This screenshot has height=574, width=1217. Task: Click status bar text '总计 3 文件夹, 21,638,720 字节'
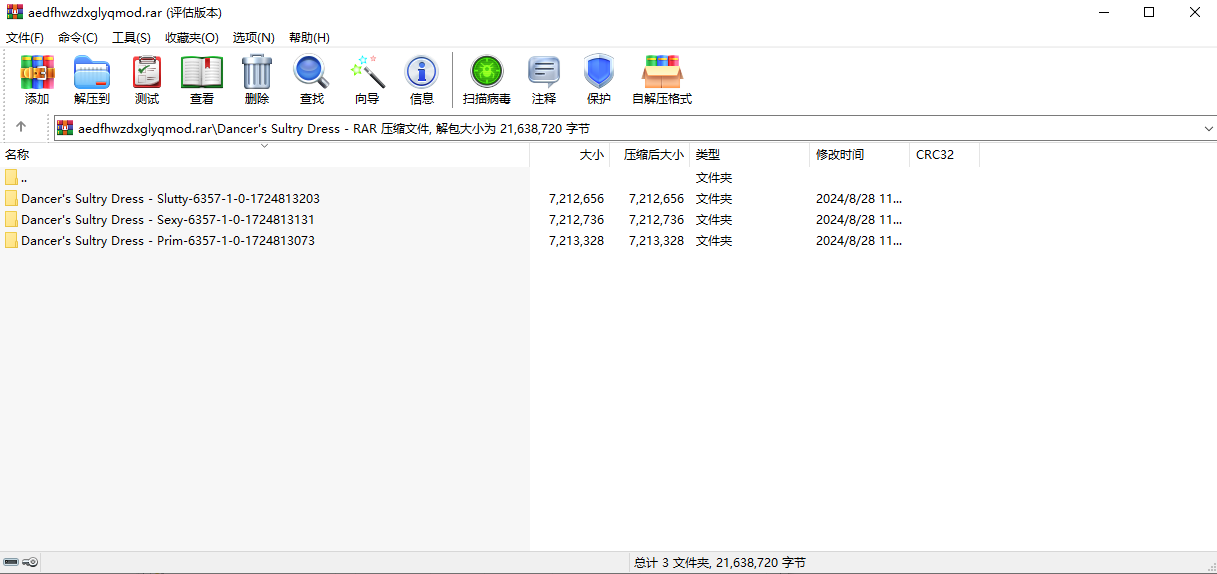click(x=720, y=563)
